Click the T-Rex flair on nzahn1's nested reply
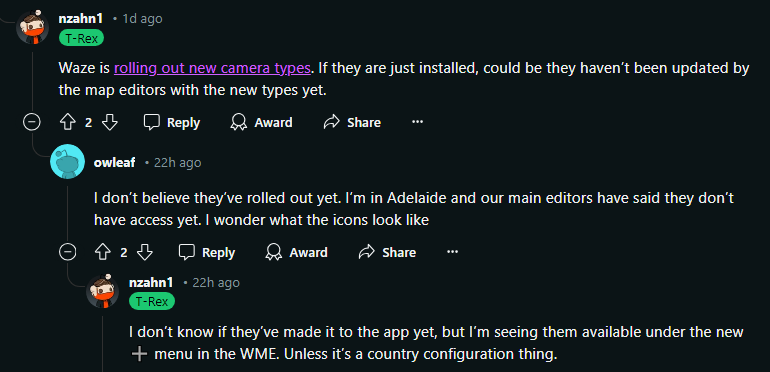This screenshot has height=372, width=770. 152,302
